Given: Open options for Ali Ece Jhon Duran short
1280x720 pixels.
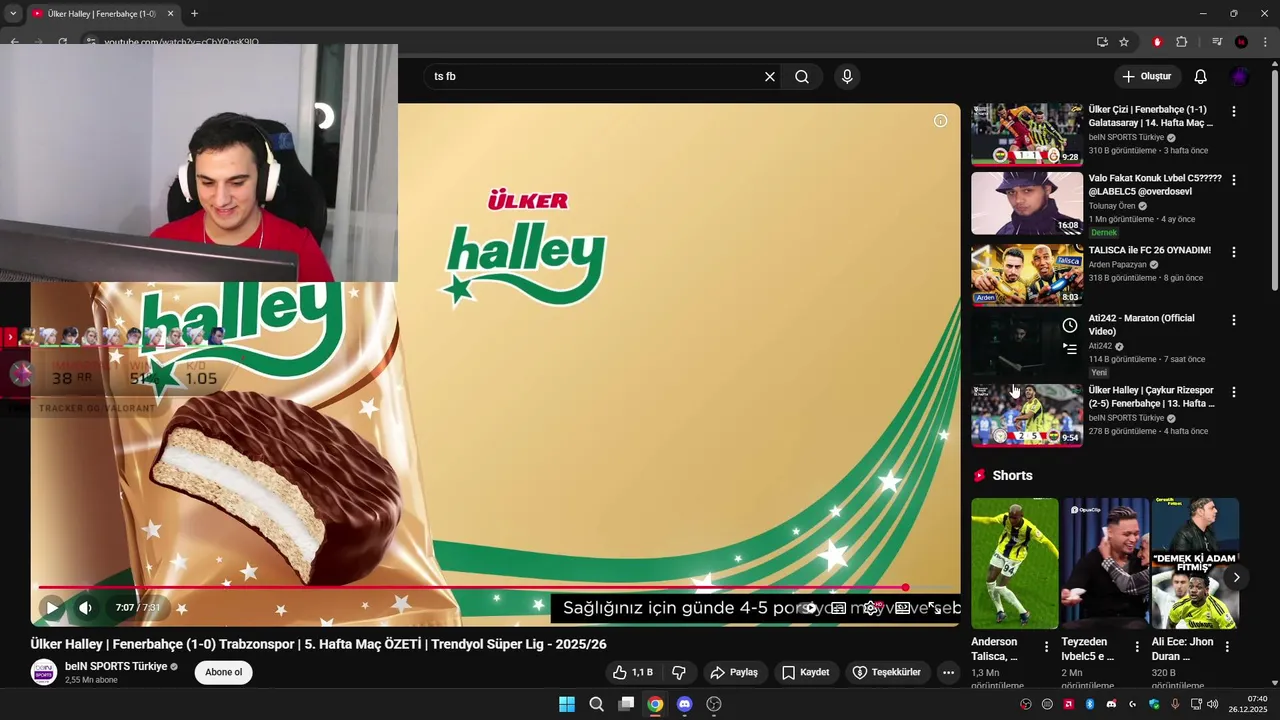Looking at the screenshot, I should pyautogui.click(x=1227, y=647).
